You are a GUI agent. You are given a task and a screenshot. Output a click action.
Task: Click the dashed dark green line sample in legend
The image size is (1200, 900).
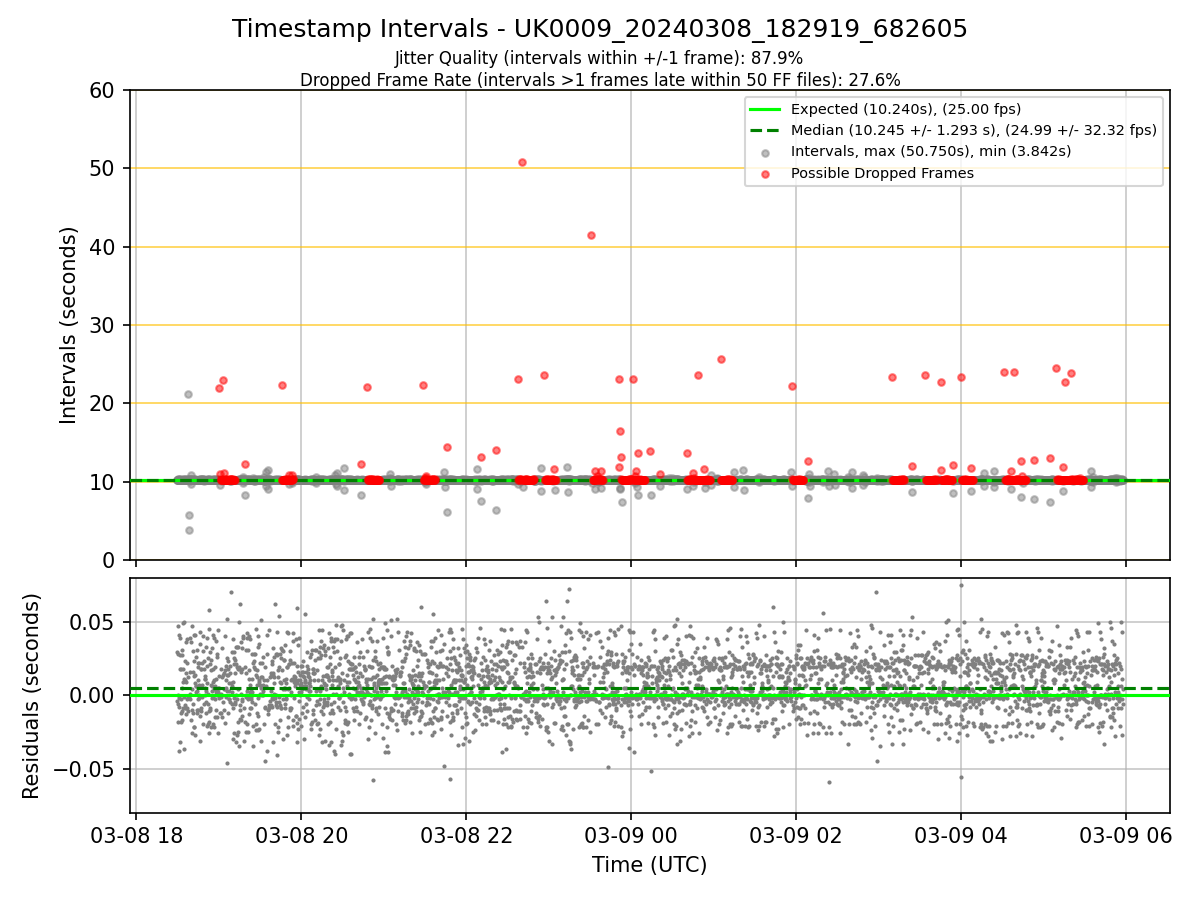[765, 130]
